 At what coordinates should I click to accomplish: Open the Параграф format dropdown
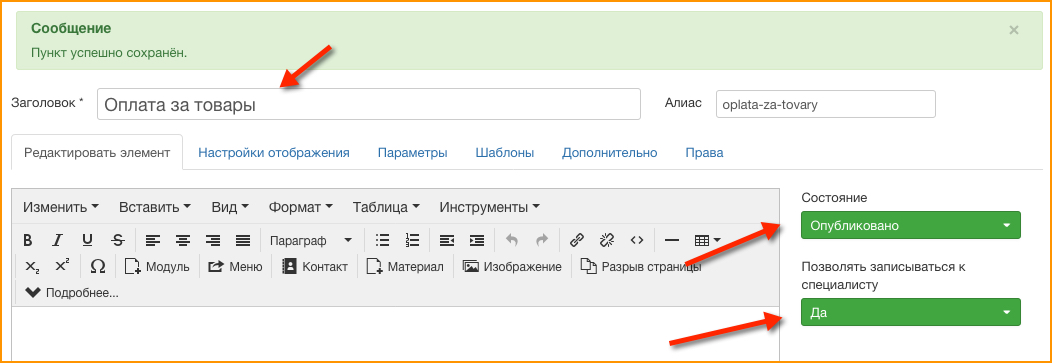[x=310, y=240]
